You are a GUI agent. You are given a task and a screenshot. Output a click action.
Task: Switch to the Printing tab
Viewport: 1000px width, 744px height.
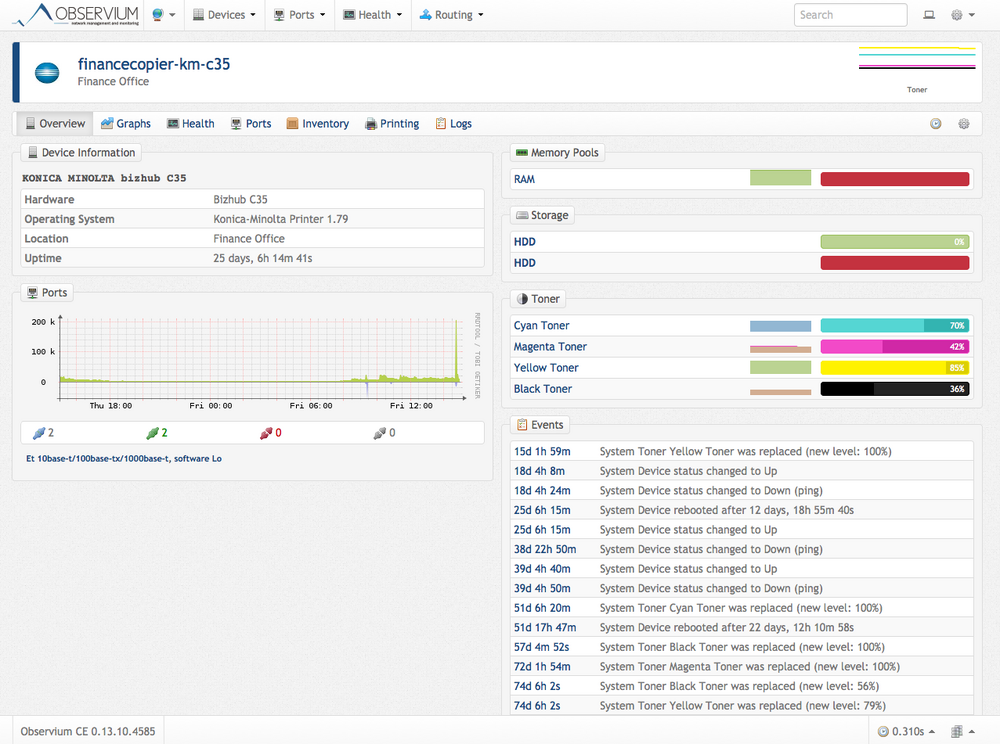point(392,124)
